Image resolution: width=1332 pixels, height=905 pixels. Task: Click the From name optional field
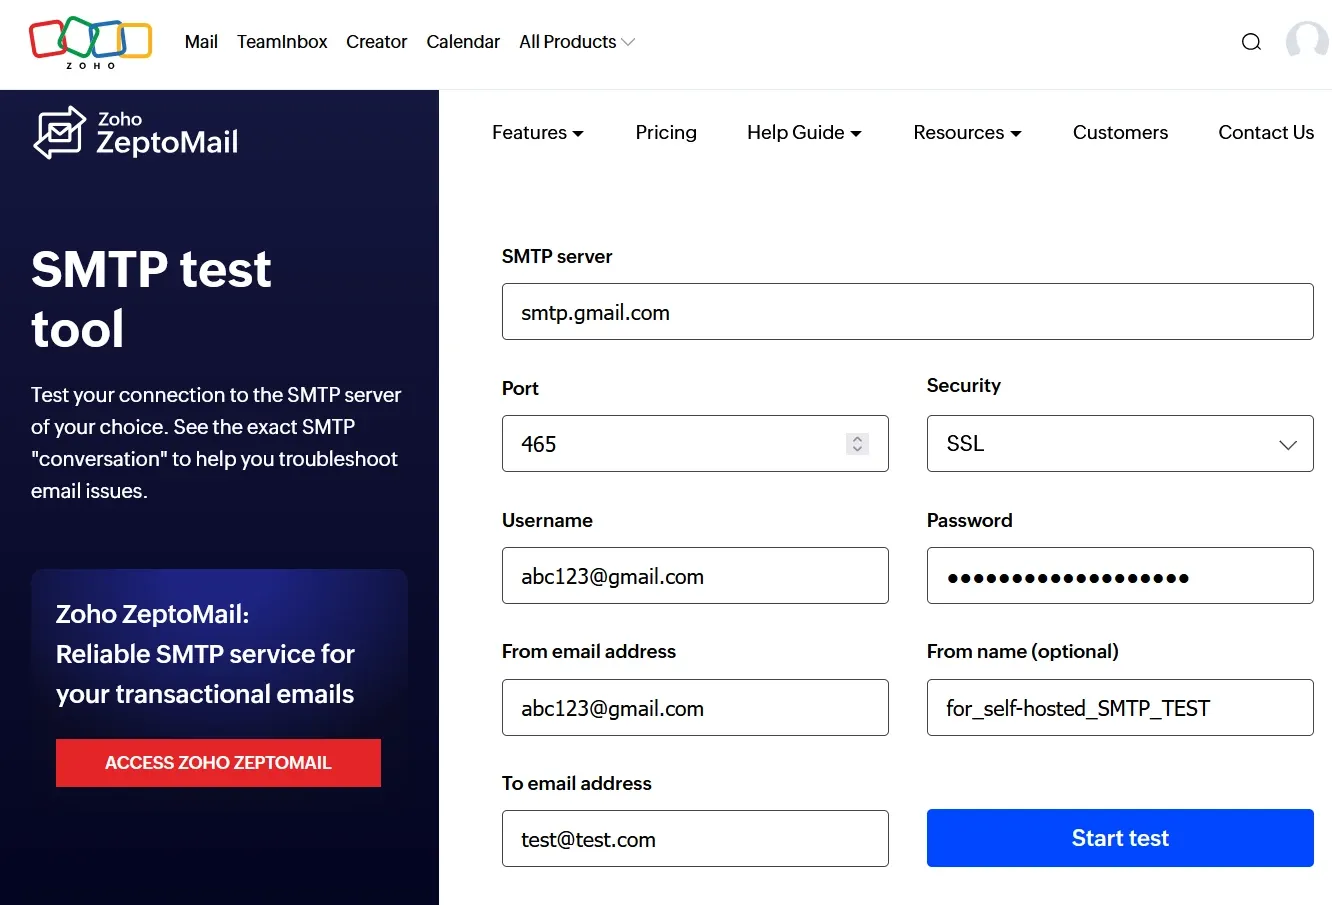pos(1120,708)
